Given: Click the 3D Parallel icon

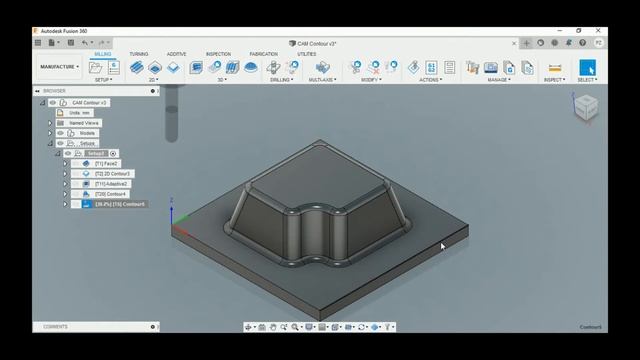Looking at the screenshot, I should [x=232, y=67].
